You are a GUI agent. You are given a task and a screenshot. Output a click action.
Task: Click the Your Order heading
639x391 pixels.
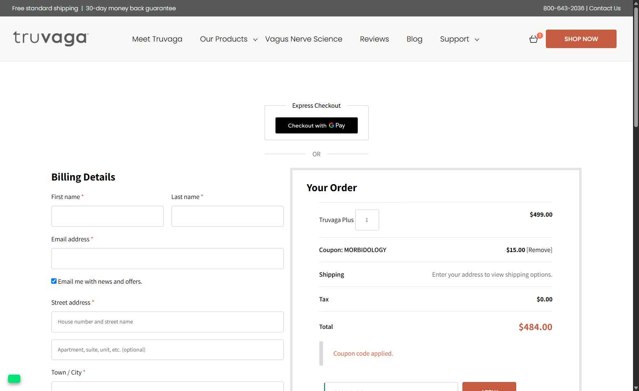[x=331, y=188]
